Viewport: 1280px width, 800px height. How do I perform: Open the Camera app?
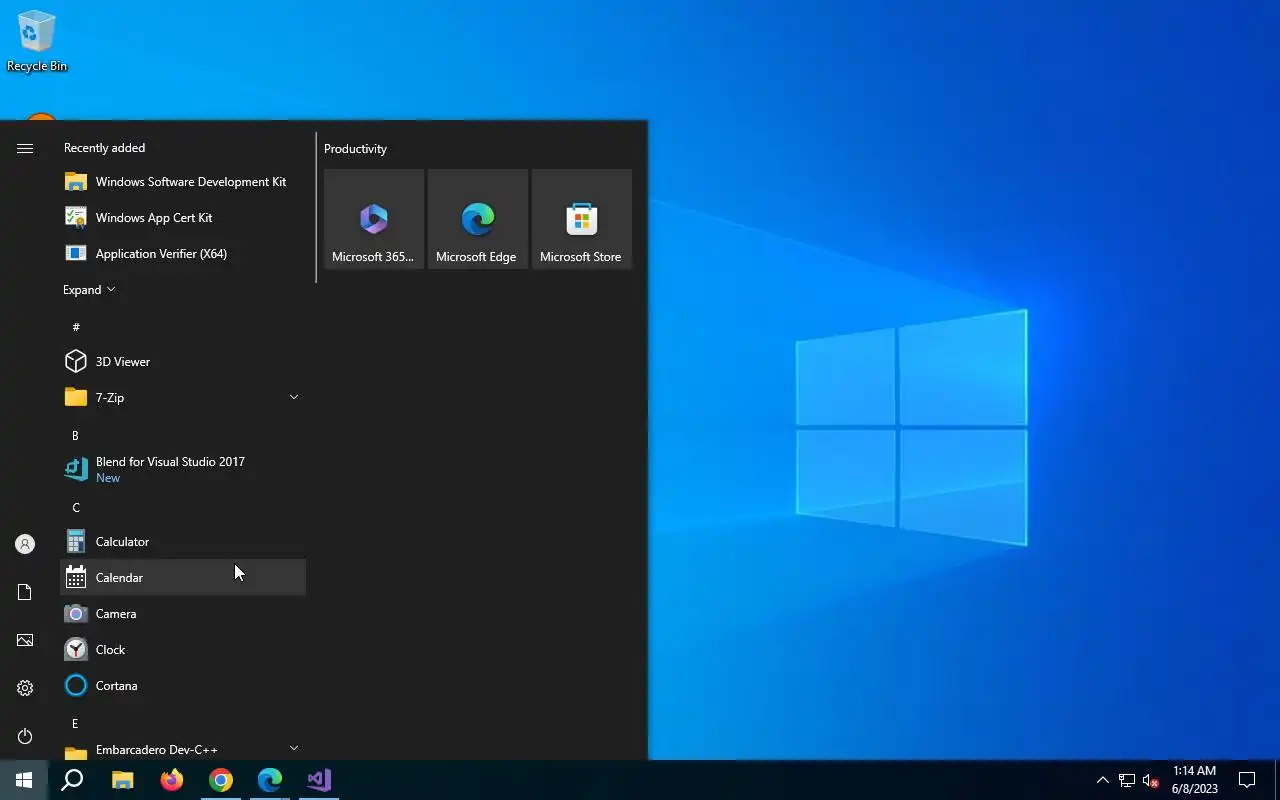click(183, 613)
